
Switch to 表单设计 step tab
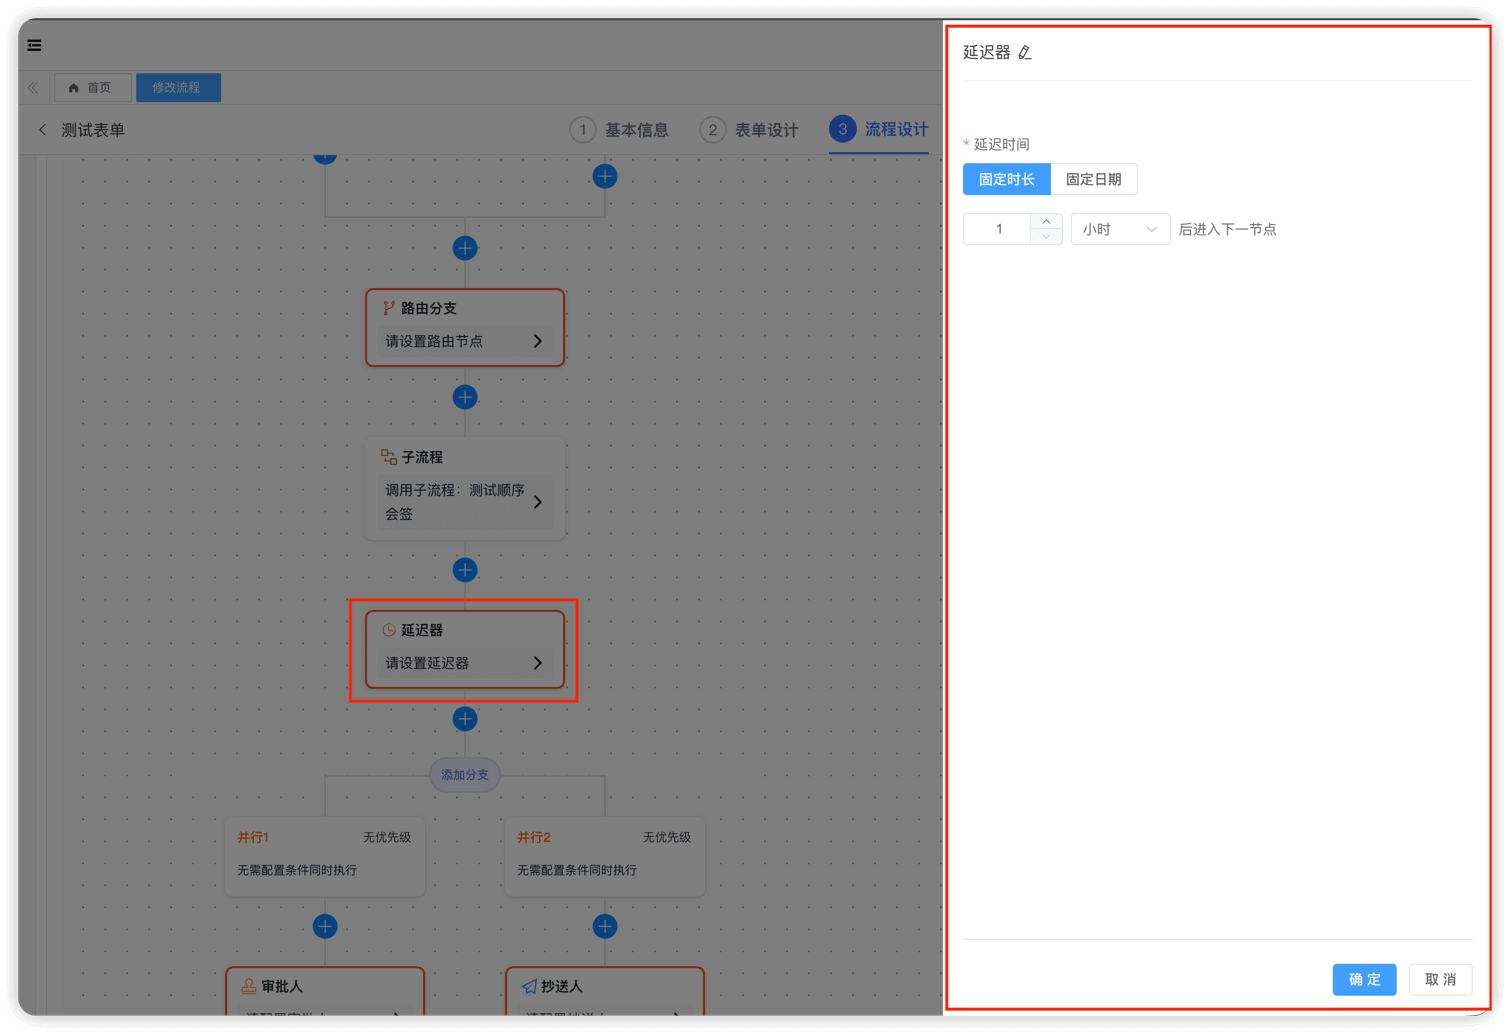[750, 130]
